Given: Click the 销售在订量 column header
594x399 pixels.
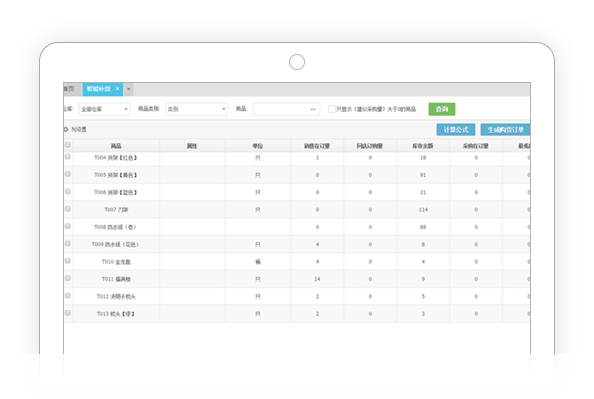Looking at the screenshot, I should pos(317,146).
